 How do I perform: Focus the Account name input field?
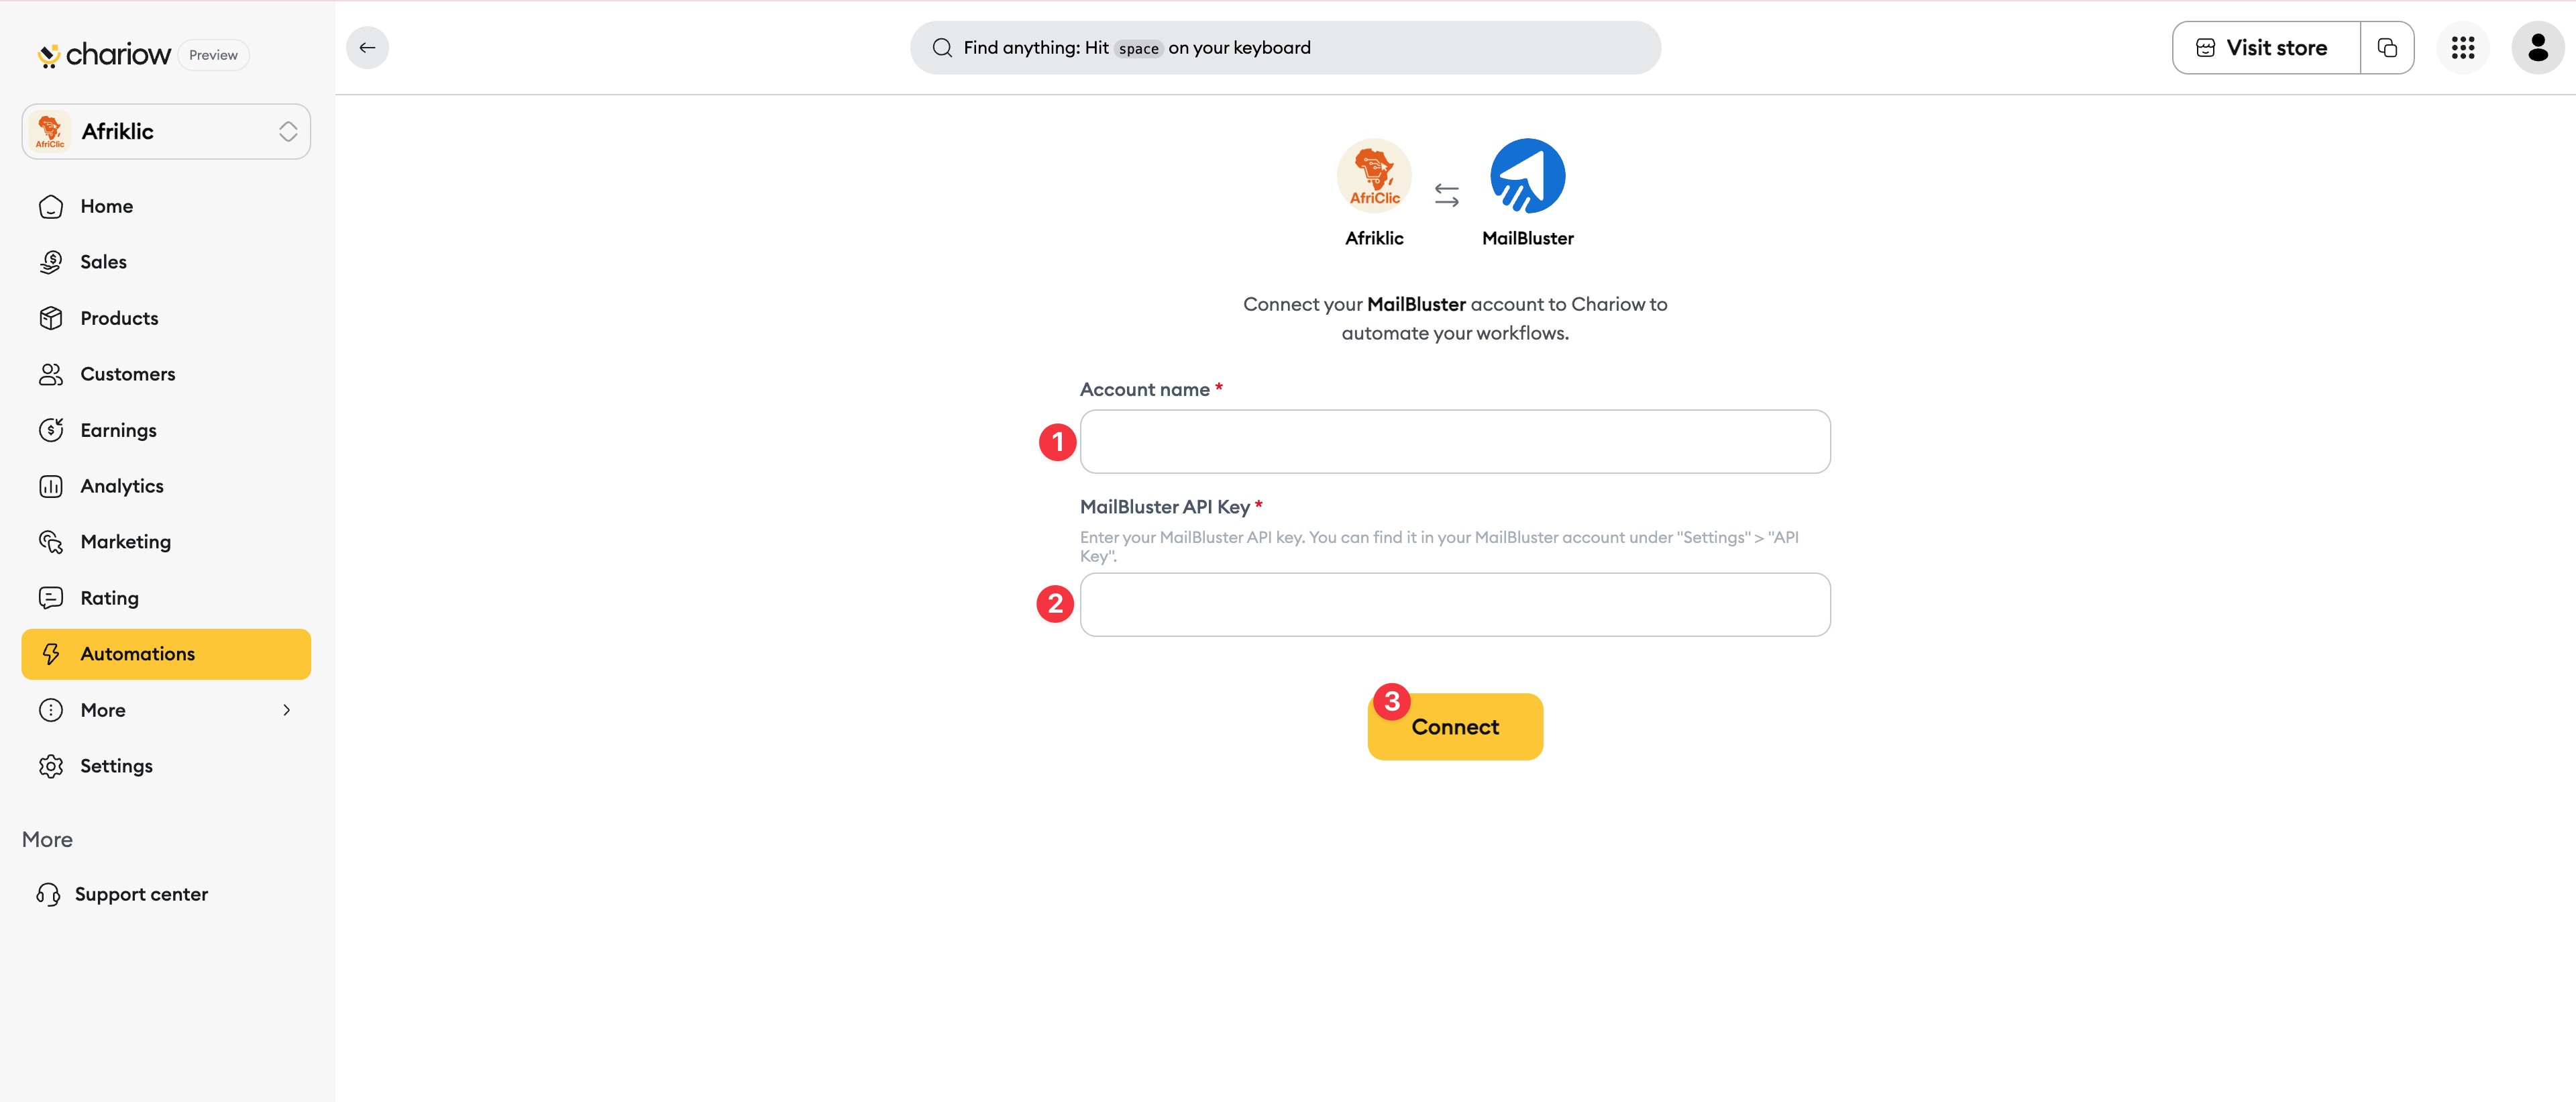pyautogui.click(x=1455, y=441)
